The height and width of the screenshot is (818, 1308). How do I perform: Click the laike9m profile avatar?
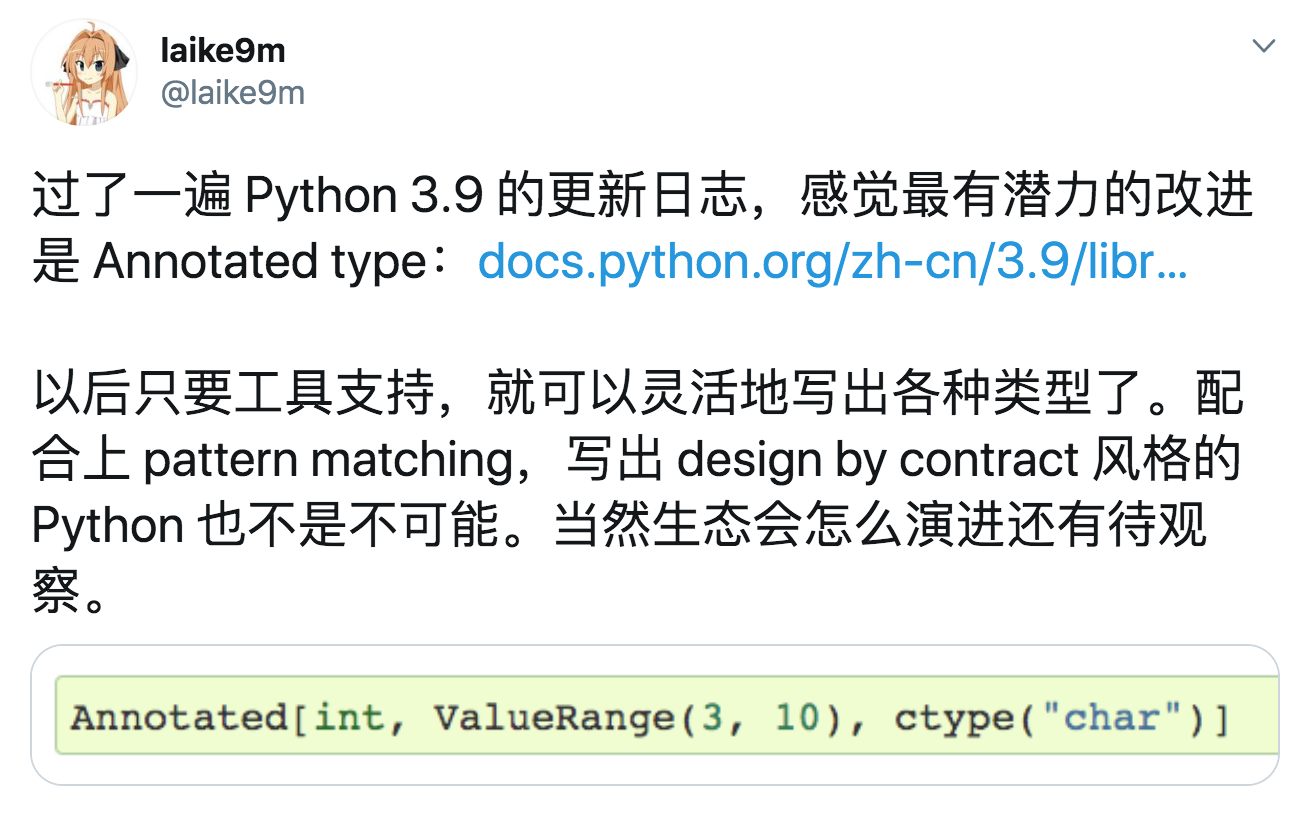(84, 73)
